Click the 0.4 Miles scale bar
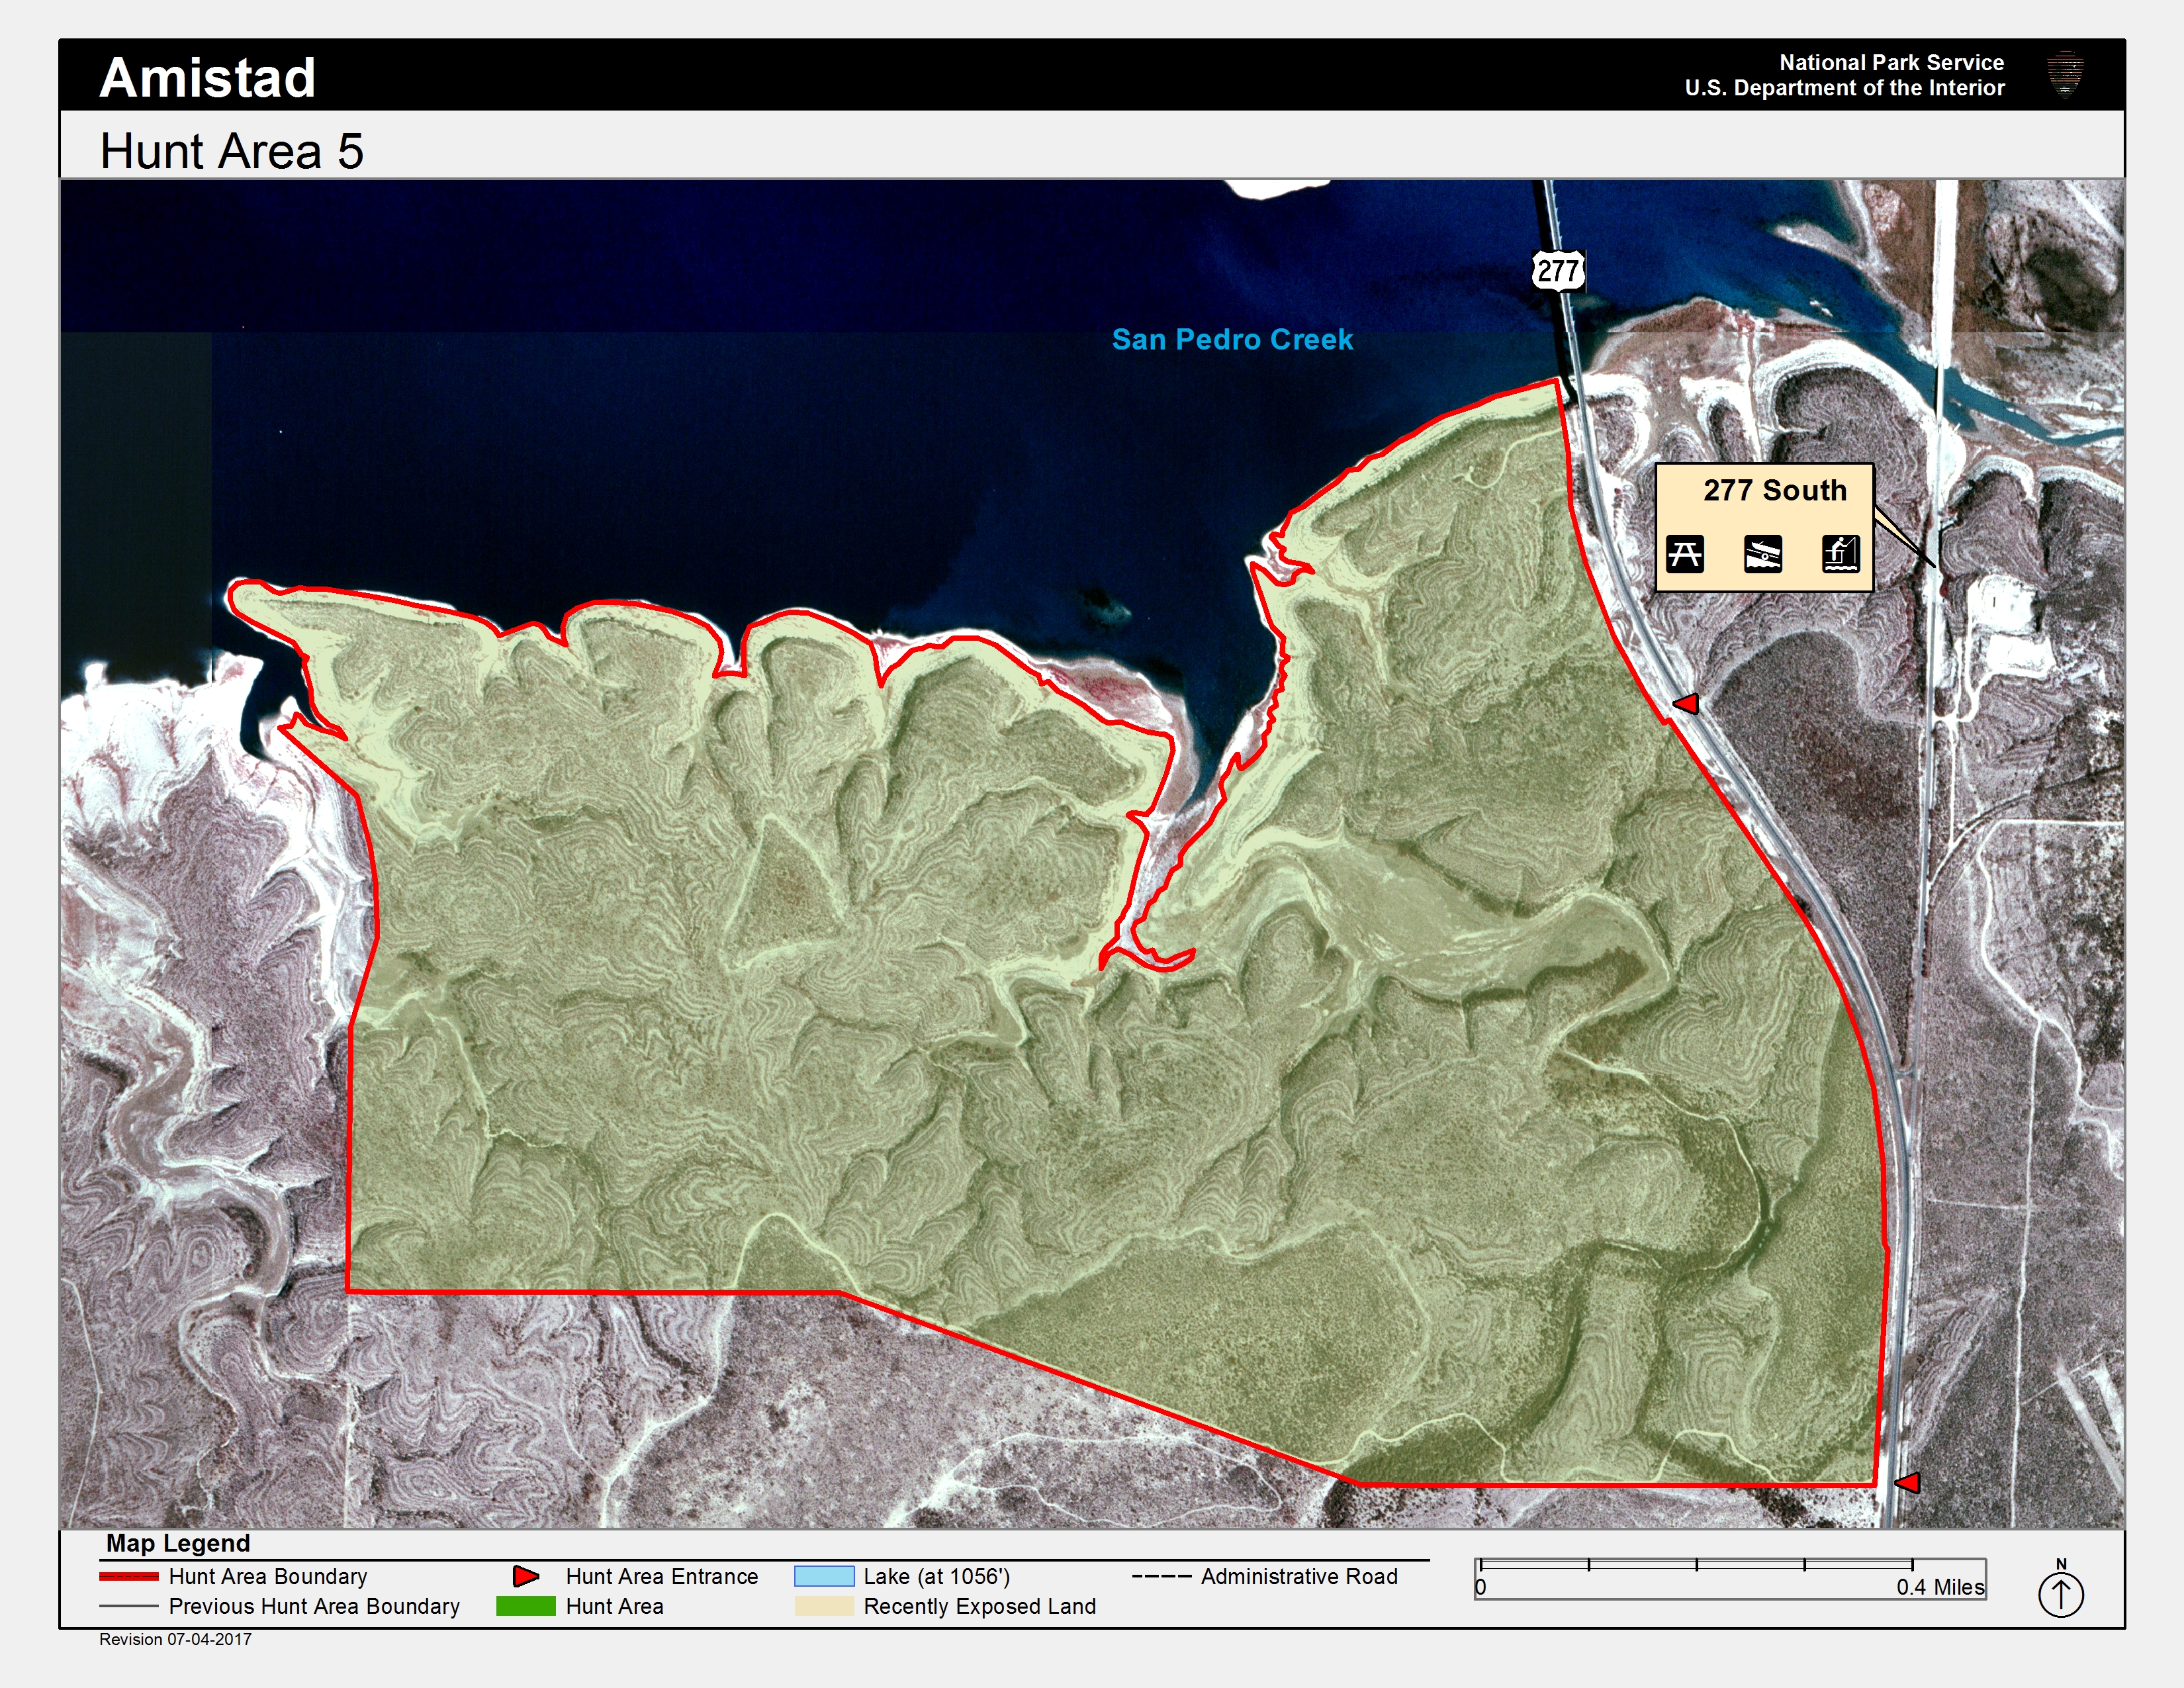 tap(1696, 1565)
